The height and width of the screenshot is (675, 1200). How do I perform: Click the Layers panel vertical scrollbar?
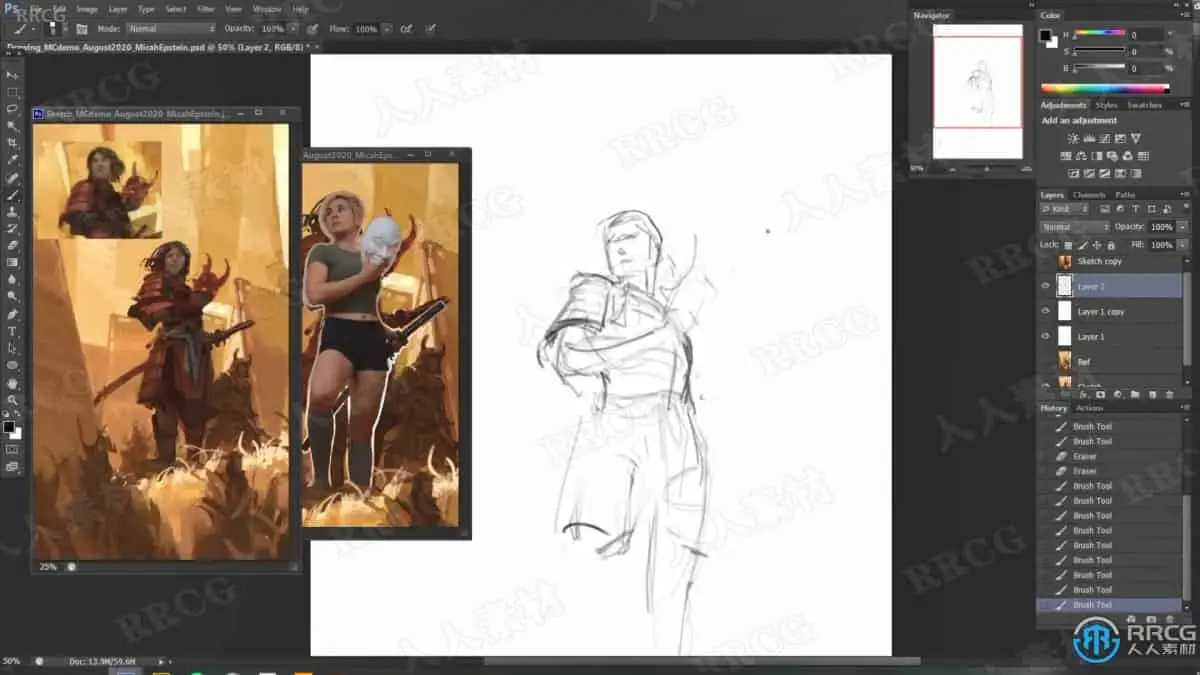[x=1186, y=320]
